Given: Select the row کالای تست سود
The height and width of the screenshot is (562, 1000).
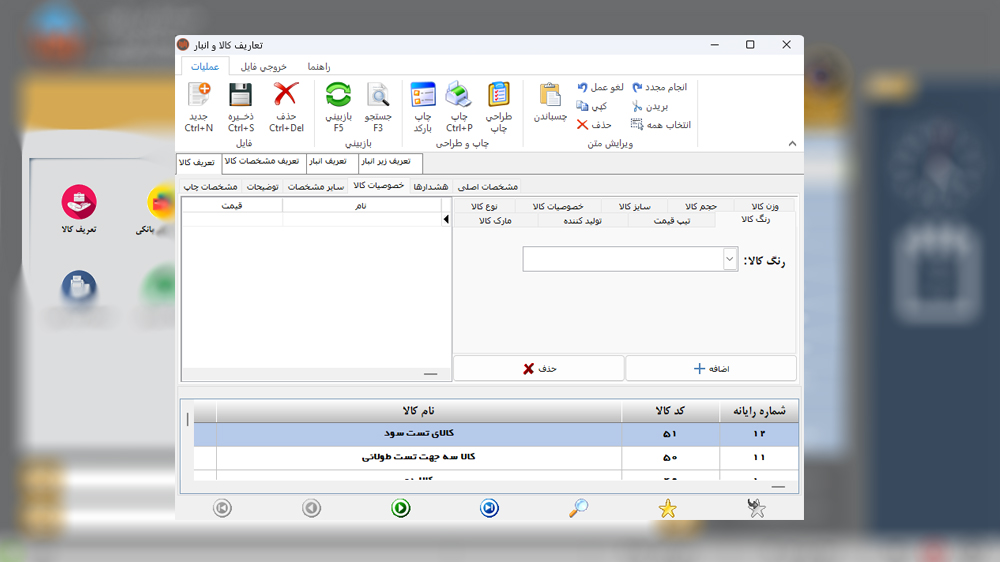Looking at the screenshot, I should tap(418, 434).
